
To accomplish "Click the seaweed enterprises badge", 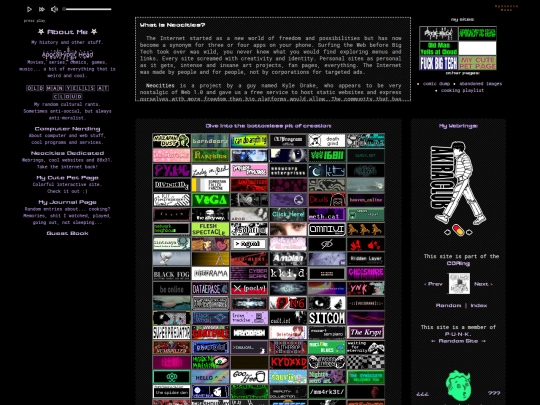I will point(288,170).
